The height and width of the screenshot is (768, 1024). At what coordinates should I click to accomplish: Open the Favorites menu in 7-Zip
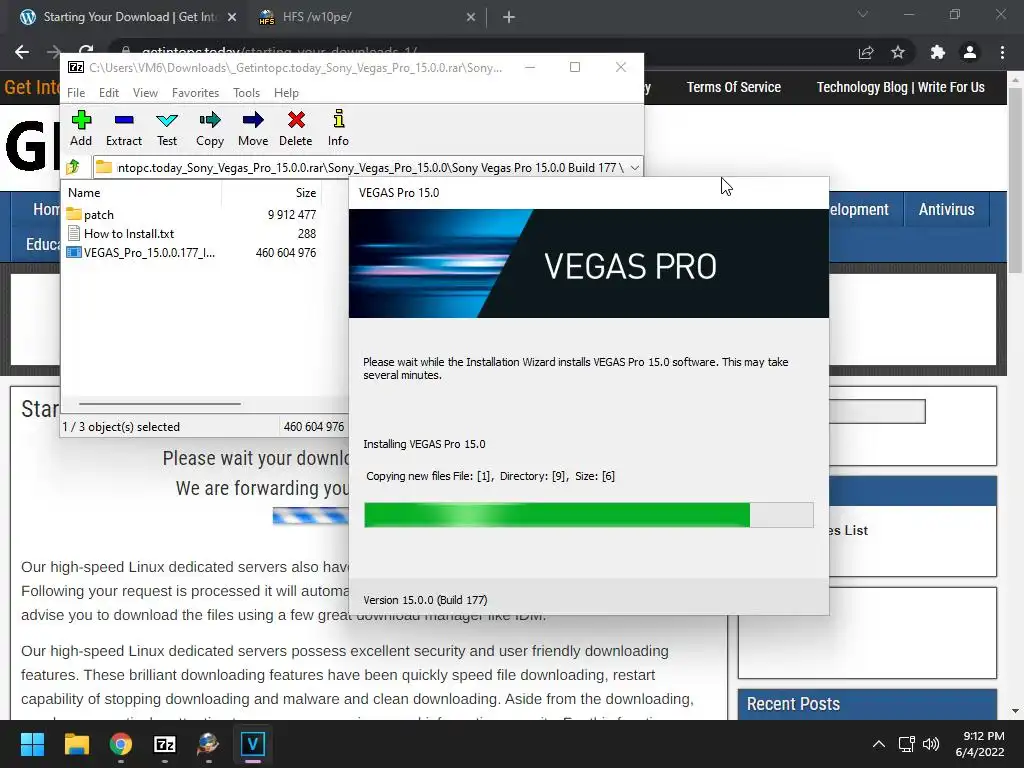195,93
